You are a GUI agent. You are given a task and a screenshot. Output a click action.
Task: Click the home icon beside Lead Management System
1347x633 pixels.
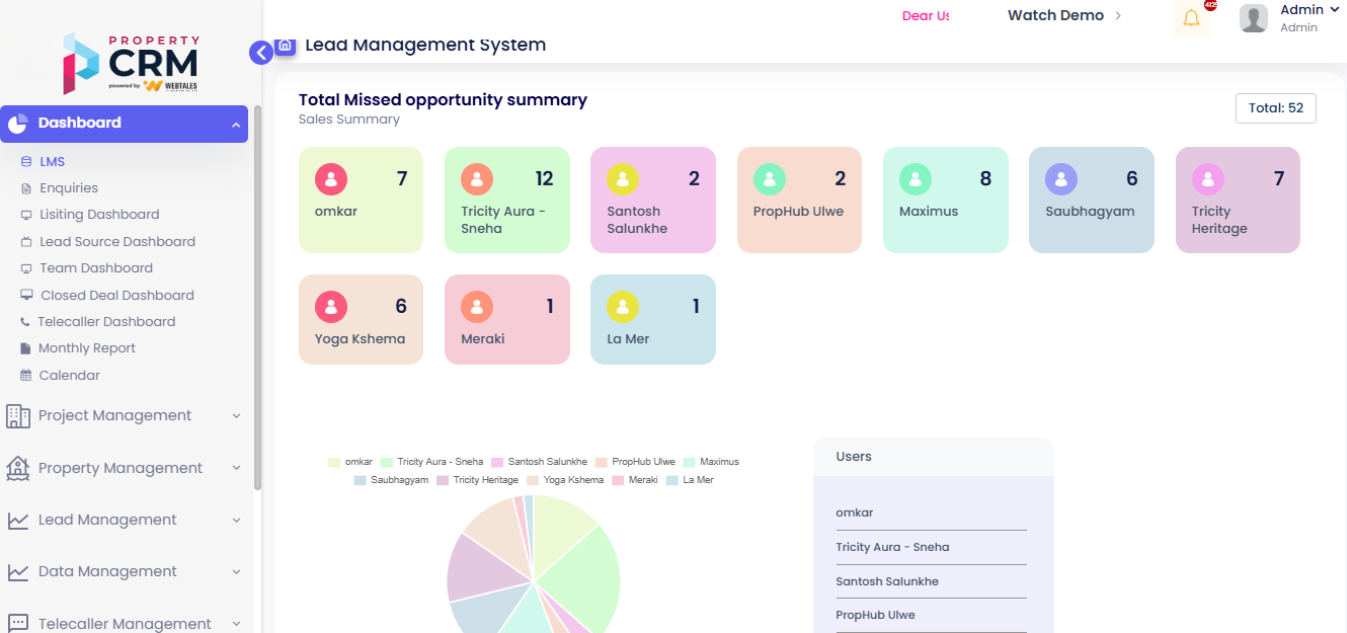pos(285,45)
